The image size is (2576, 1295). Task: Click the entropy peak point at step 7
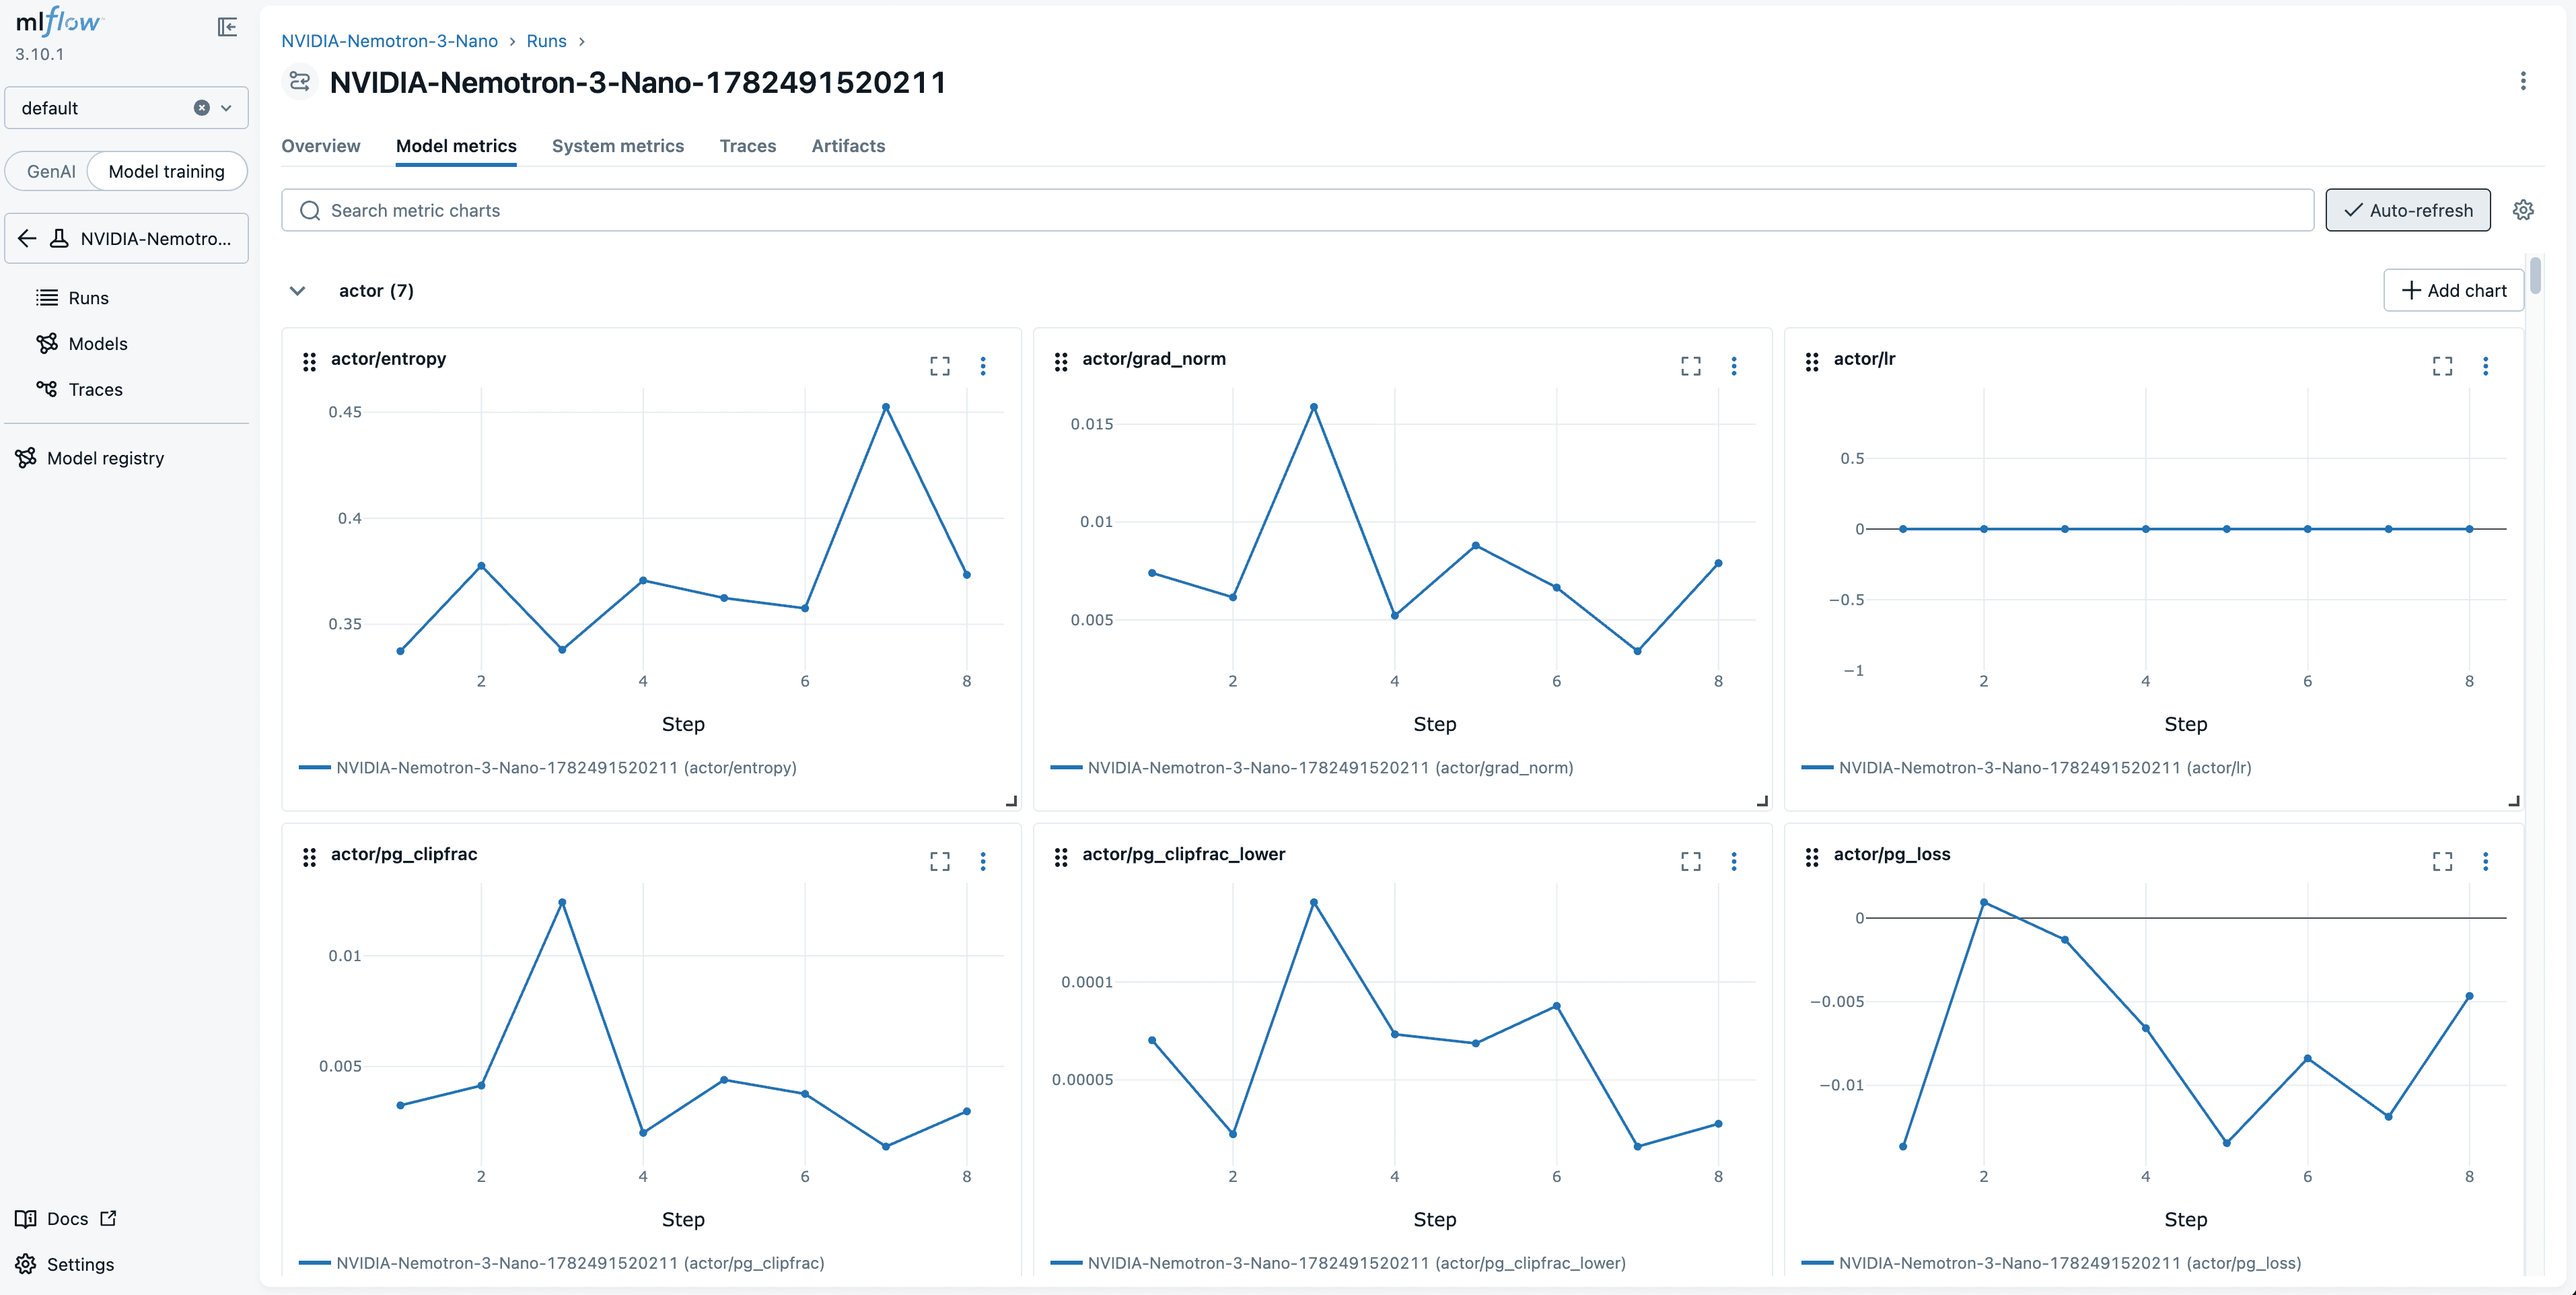pos(886,407)
